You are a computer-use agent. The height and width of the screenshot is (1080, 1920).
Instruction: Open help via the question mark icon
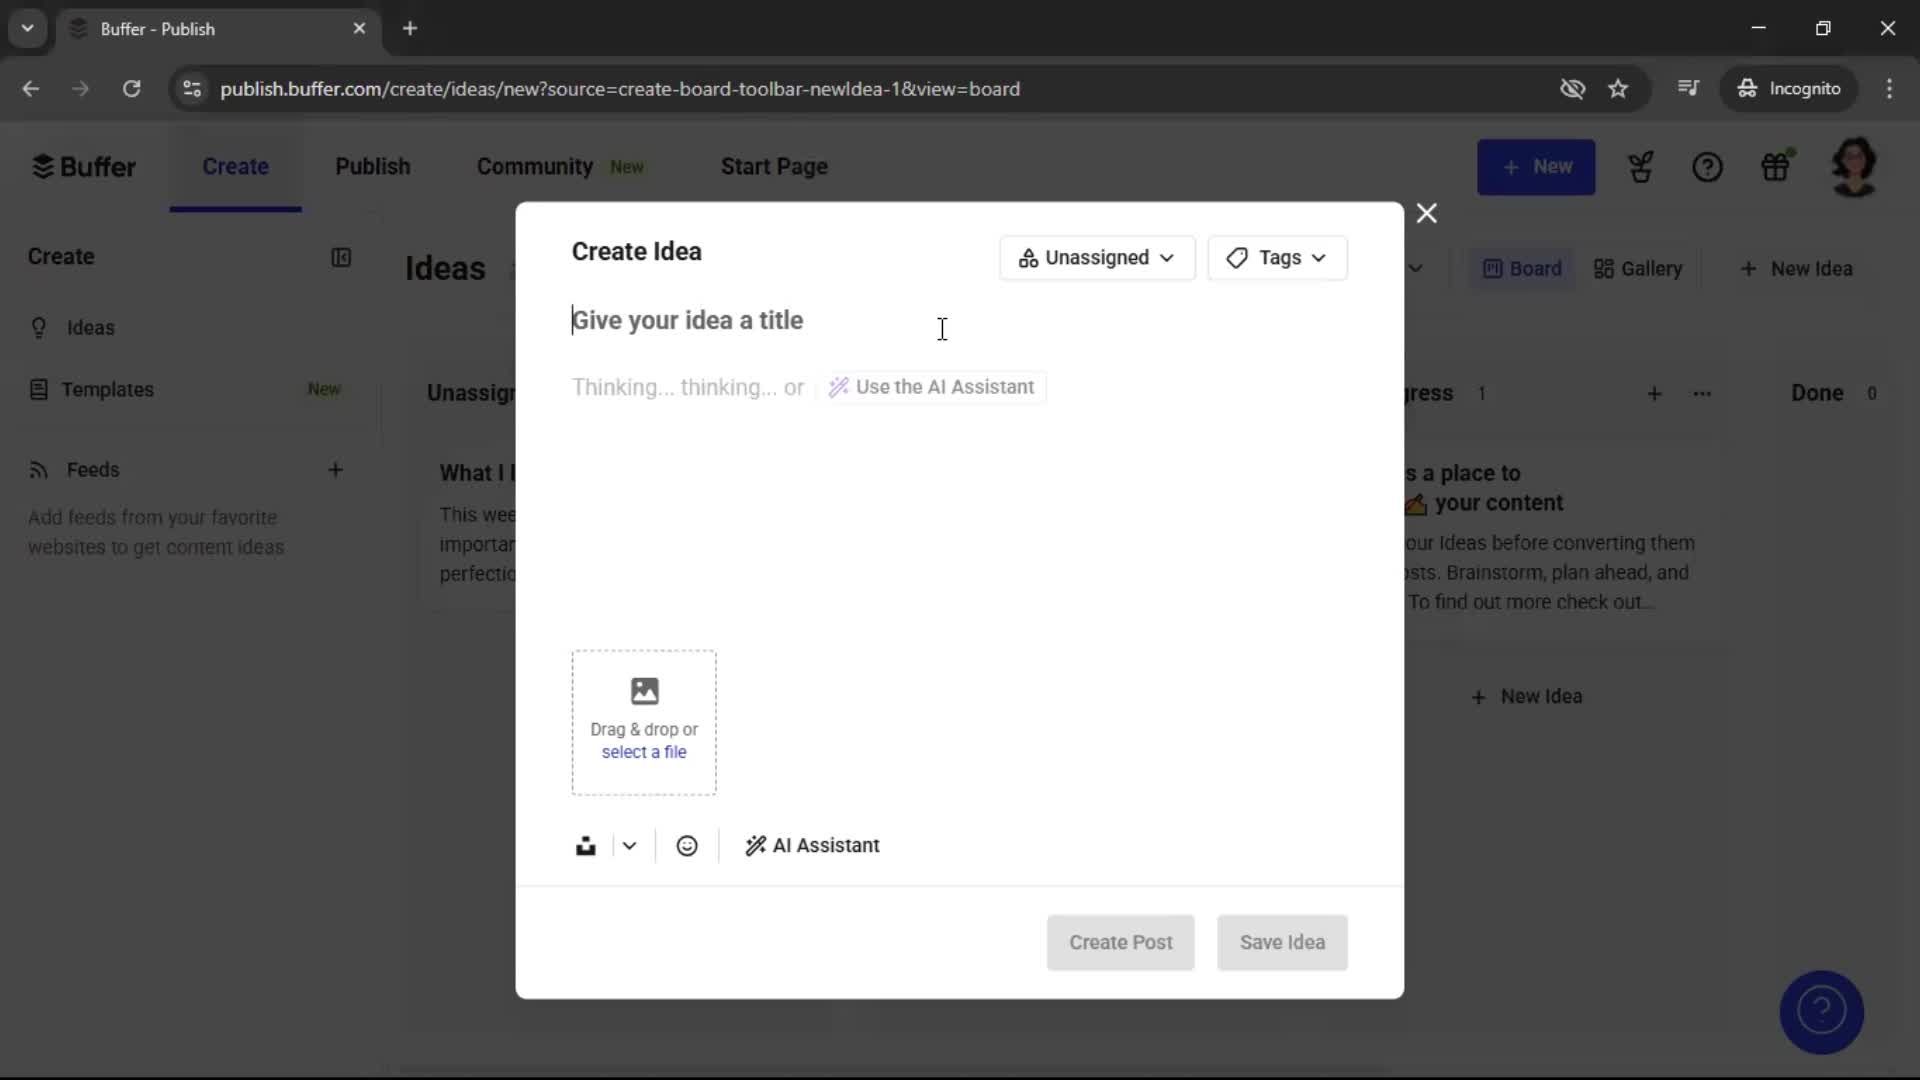[x=1708, y=166]
